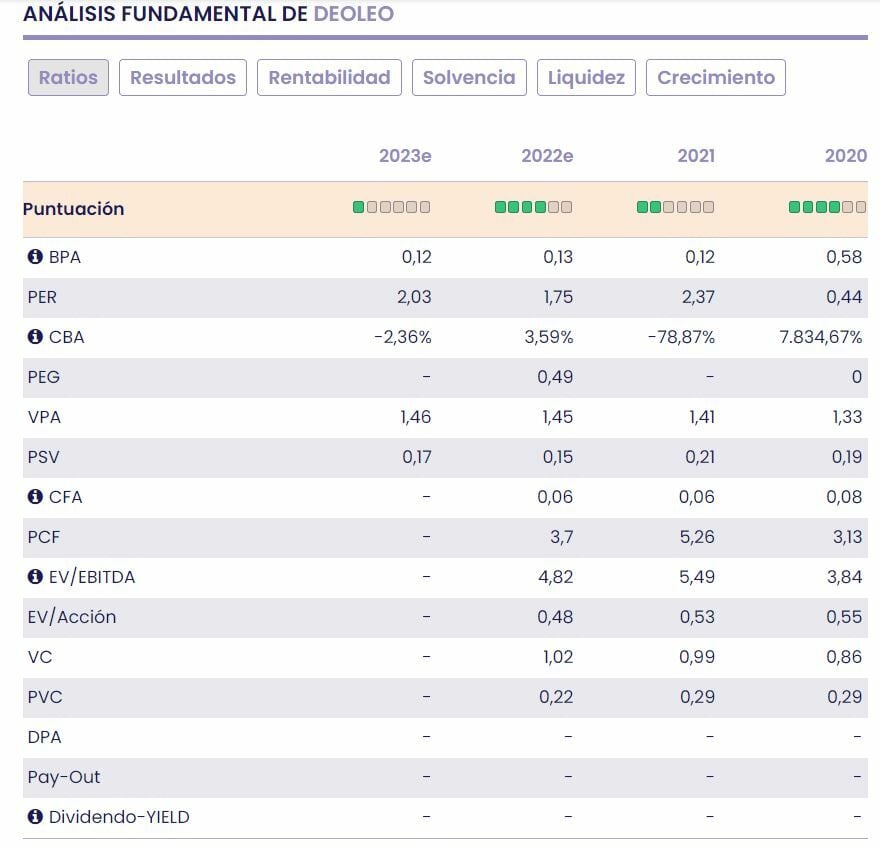Click the info icon next to CBA

pyautogui.click(x=35, y=336)
